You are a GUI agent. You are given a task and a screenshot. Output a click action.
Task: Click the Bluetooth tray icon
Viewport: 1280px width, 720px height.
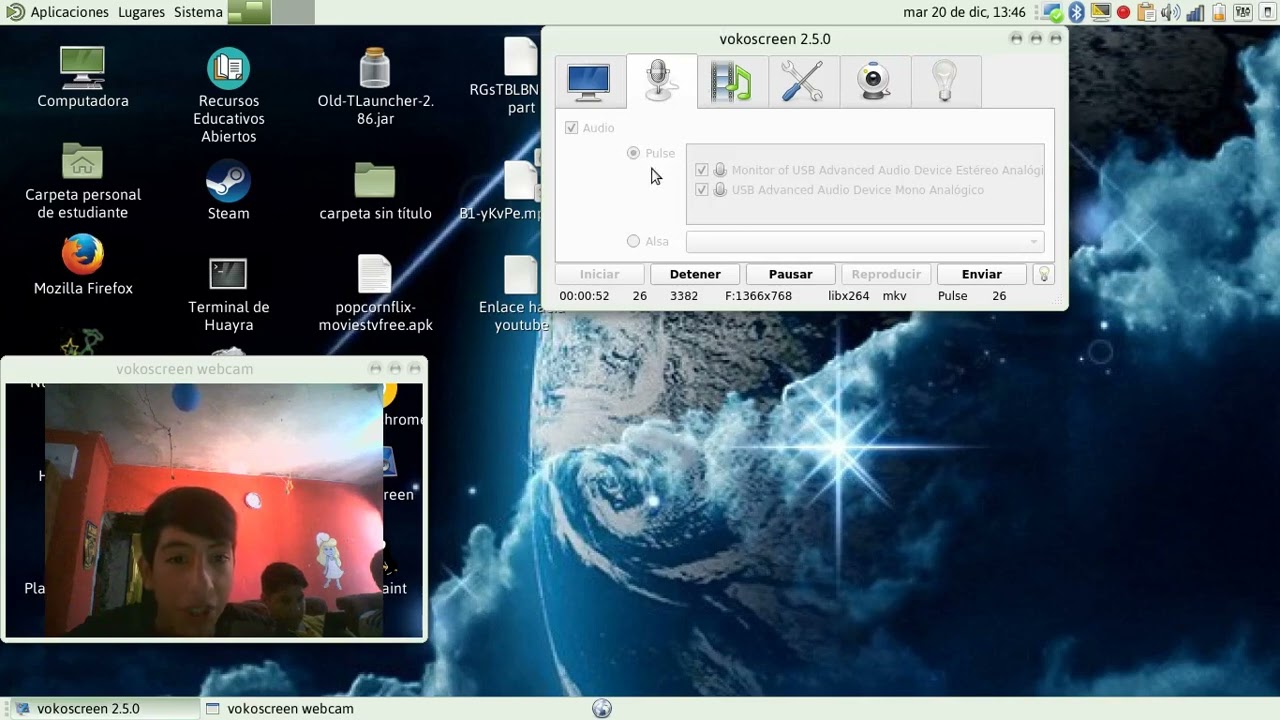[x=1077, y=12]
